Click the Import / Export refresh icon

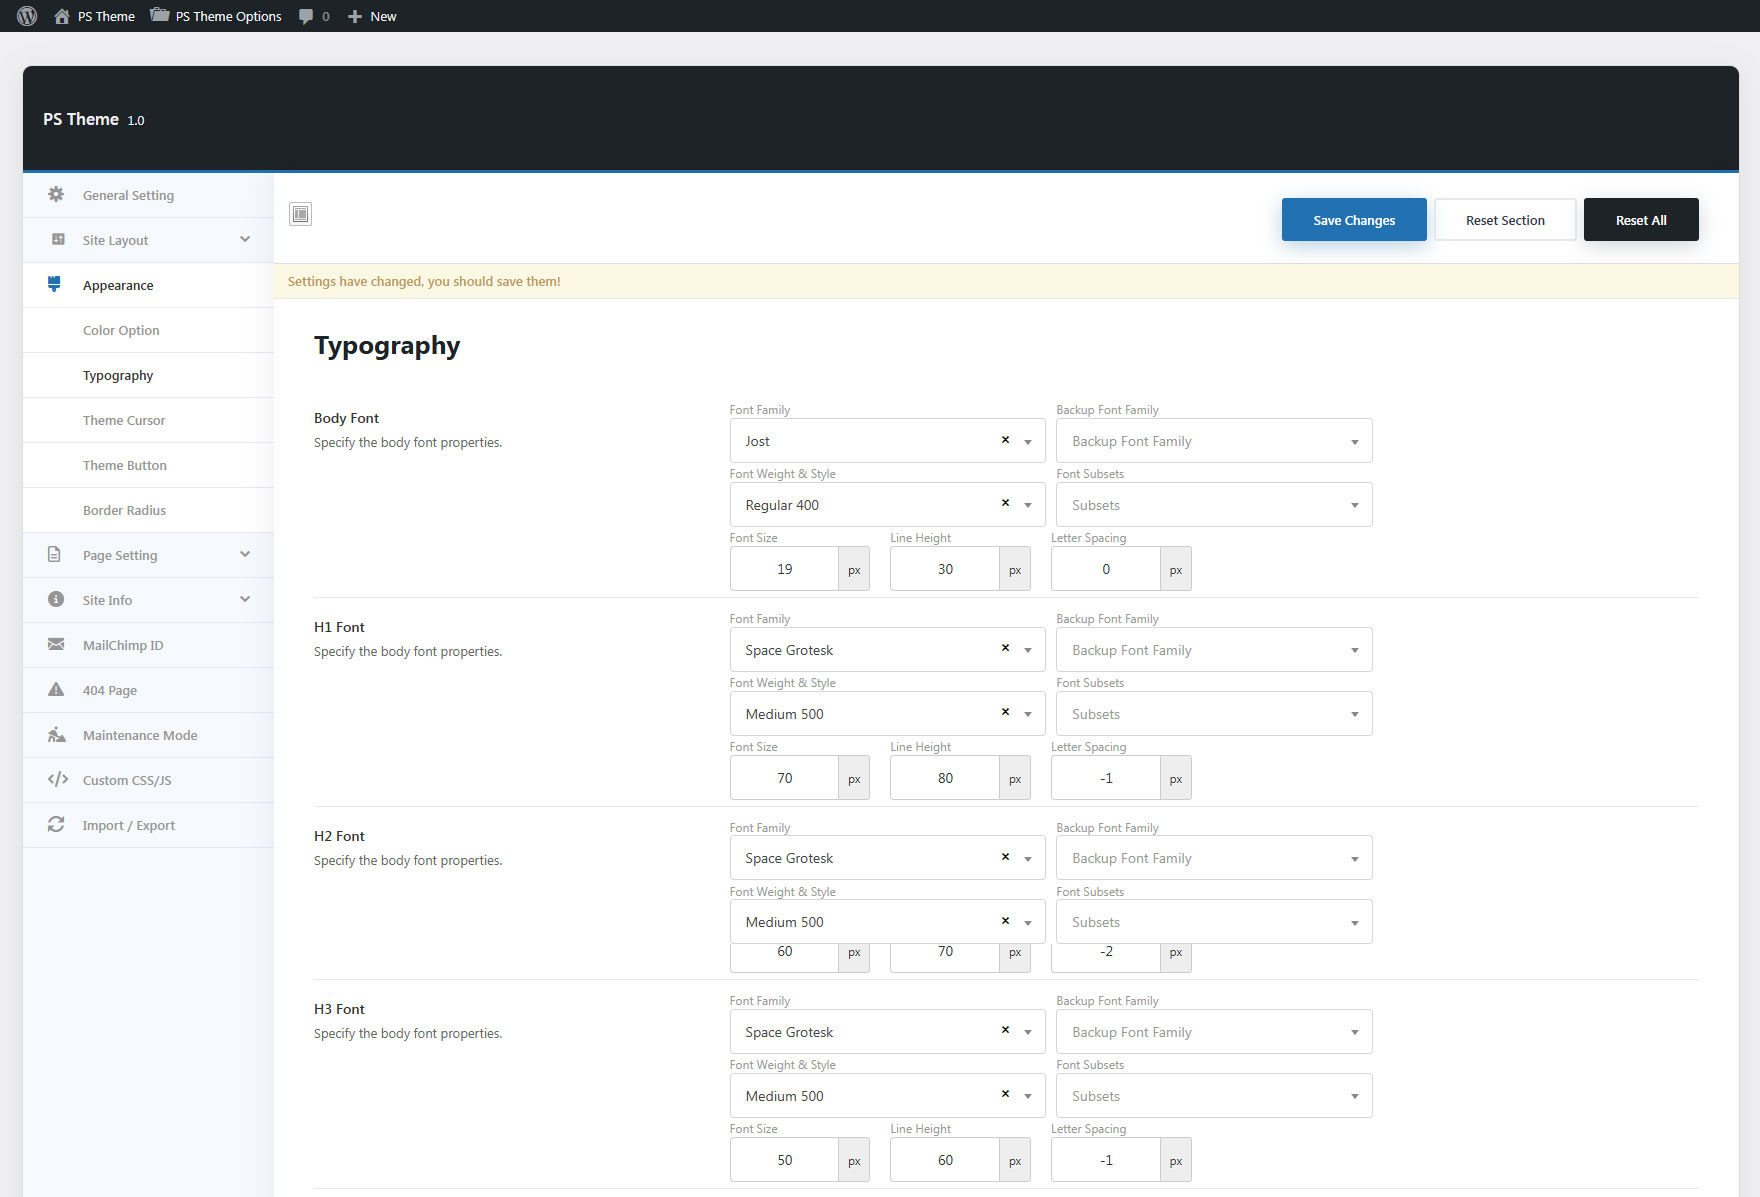[x=56, y=825]
